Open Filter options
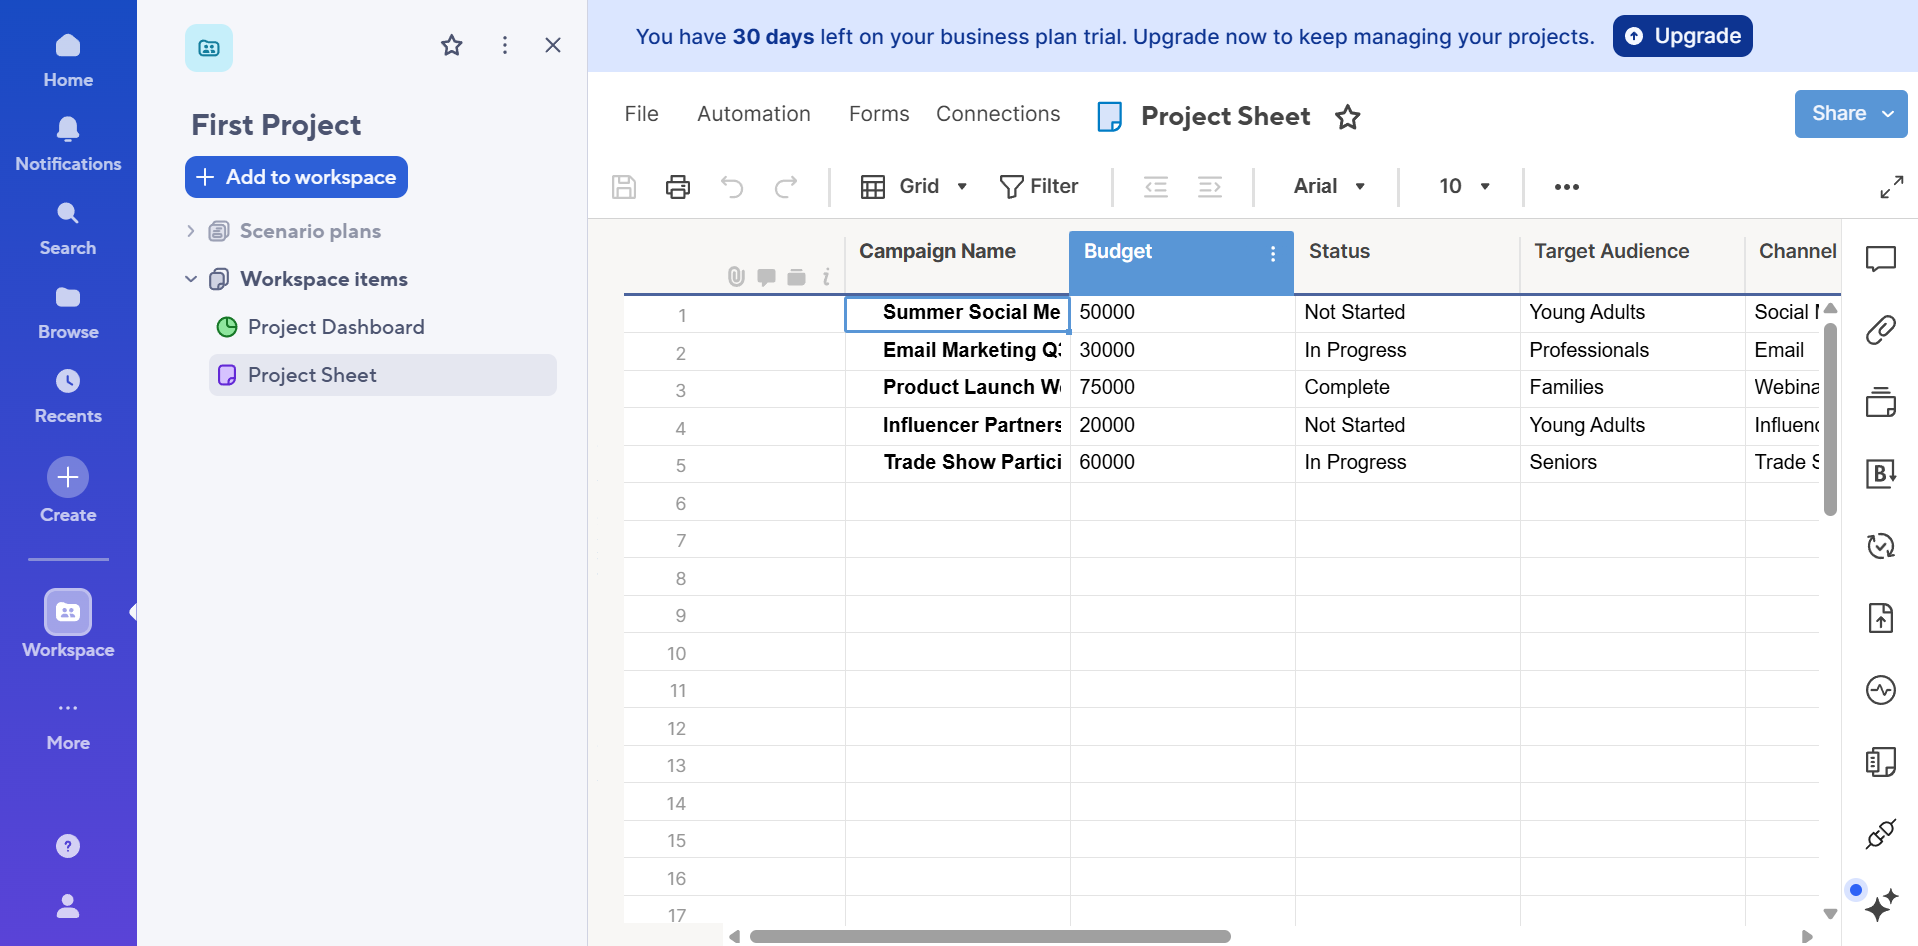The width and height of the screenshot is (1918, 946). pos(1039,187)
